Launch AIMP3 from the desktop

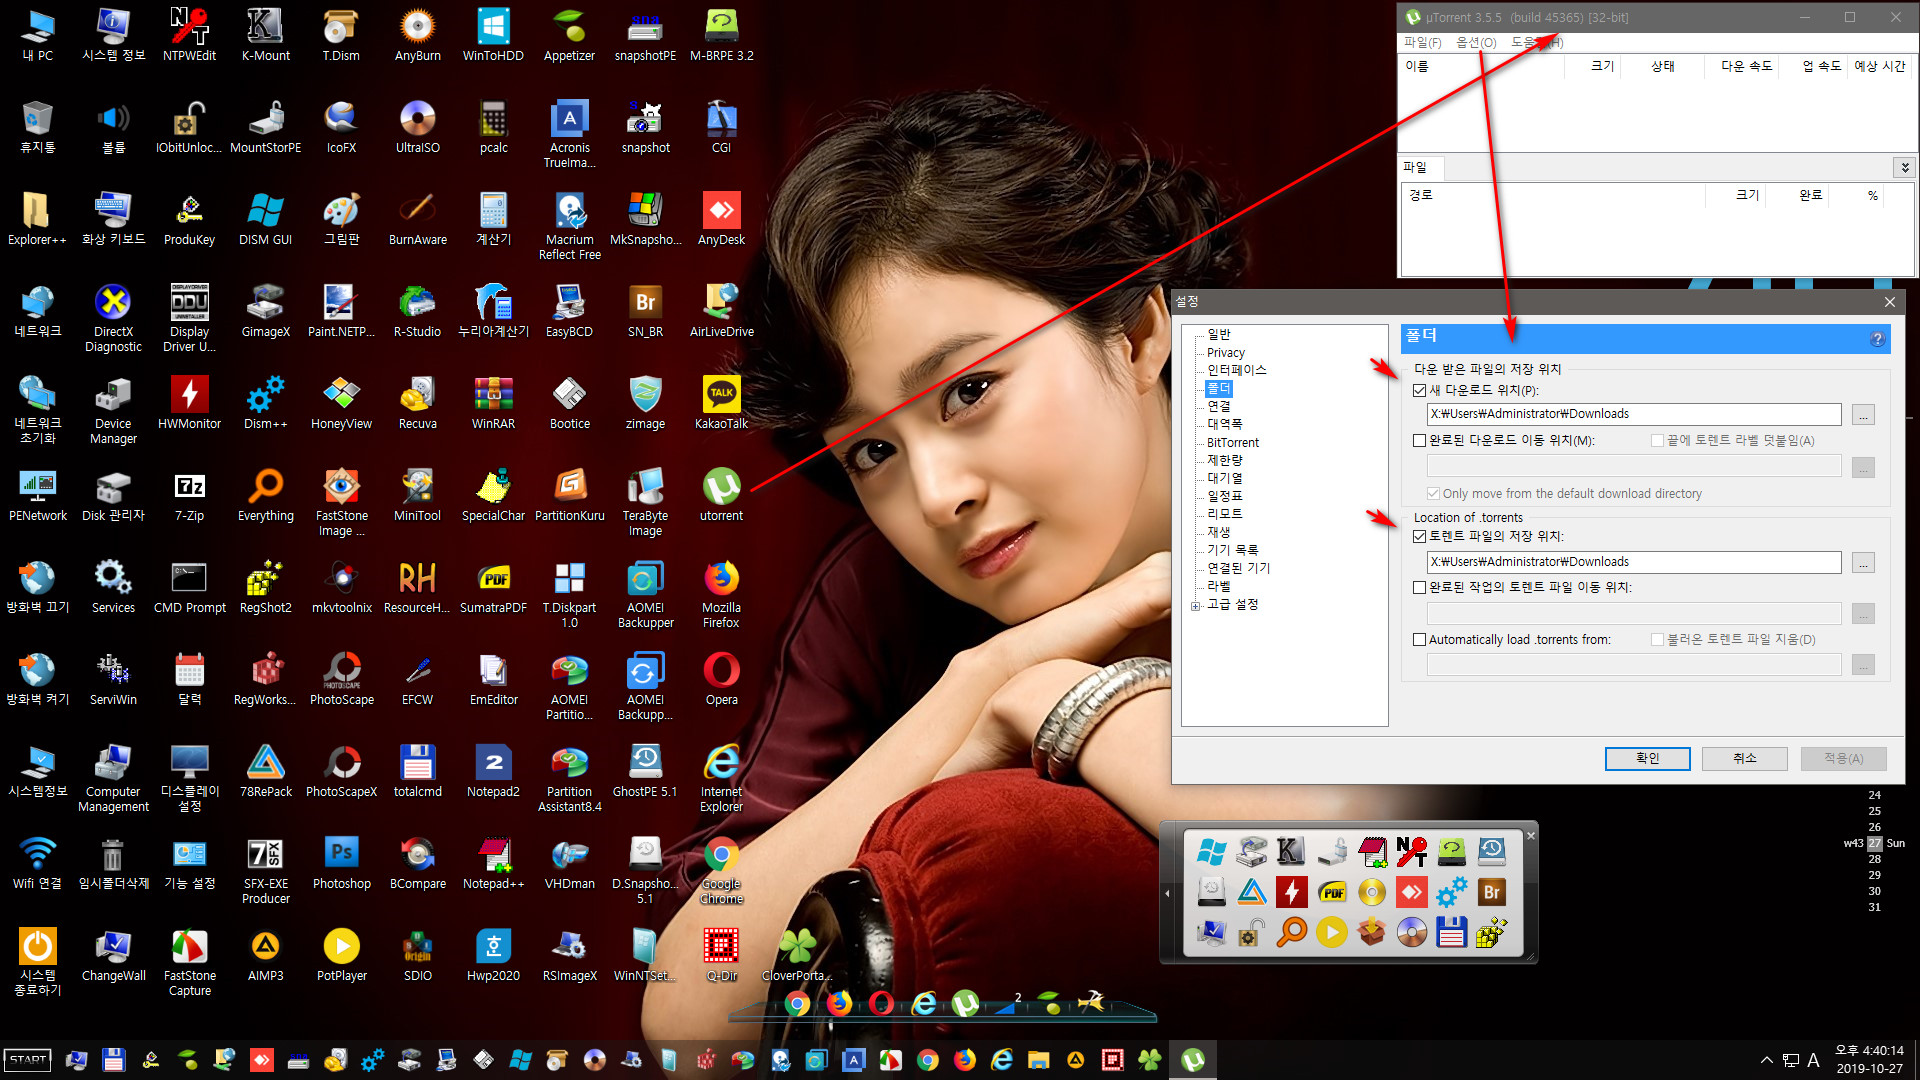tap(266, 955)
